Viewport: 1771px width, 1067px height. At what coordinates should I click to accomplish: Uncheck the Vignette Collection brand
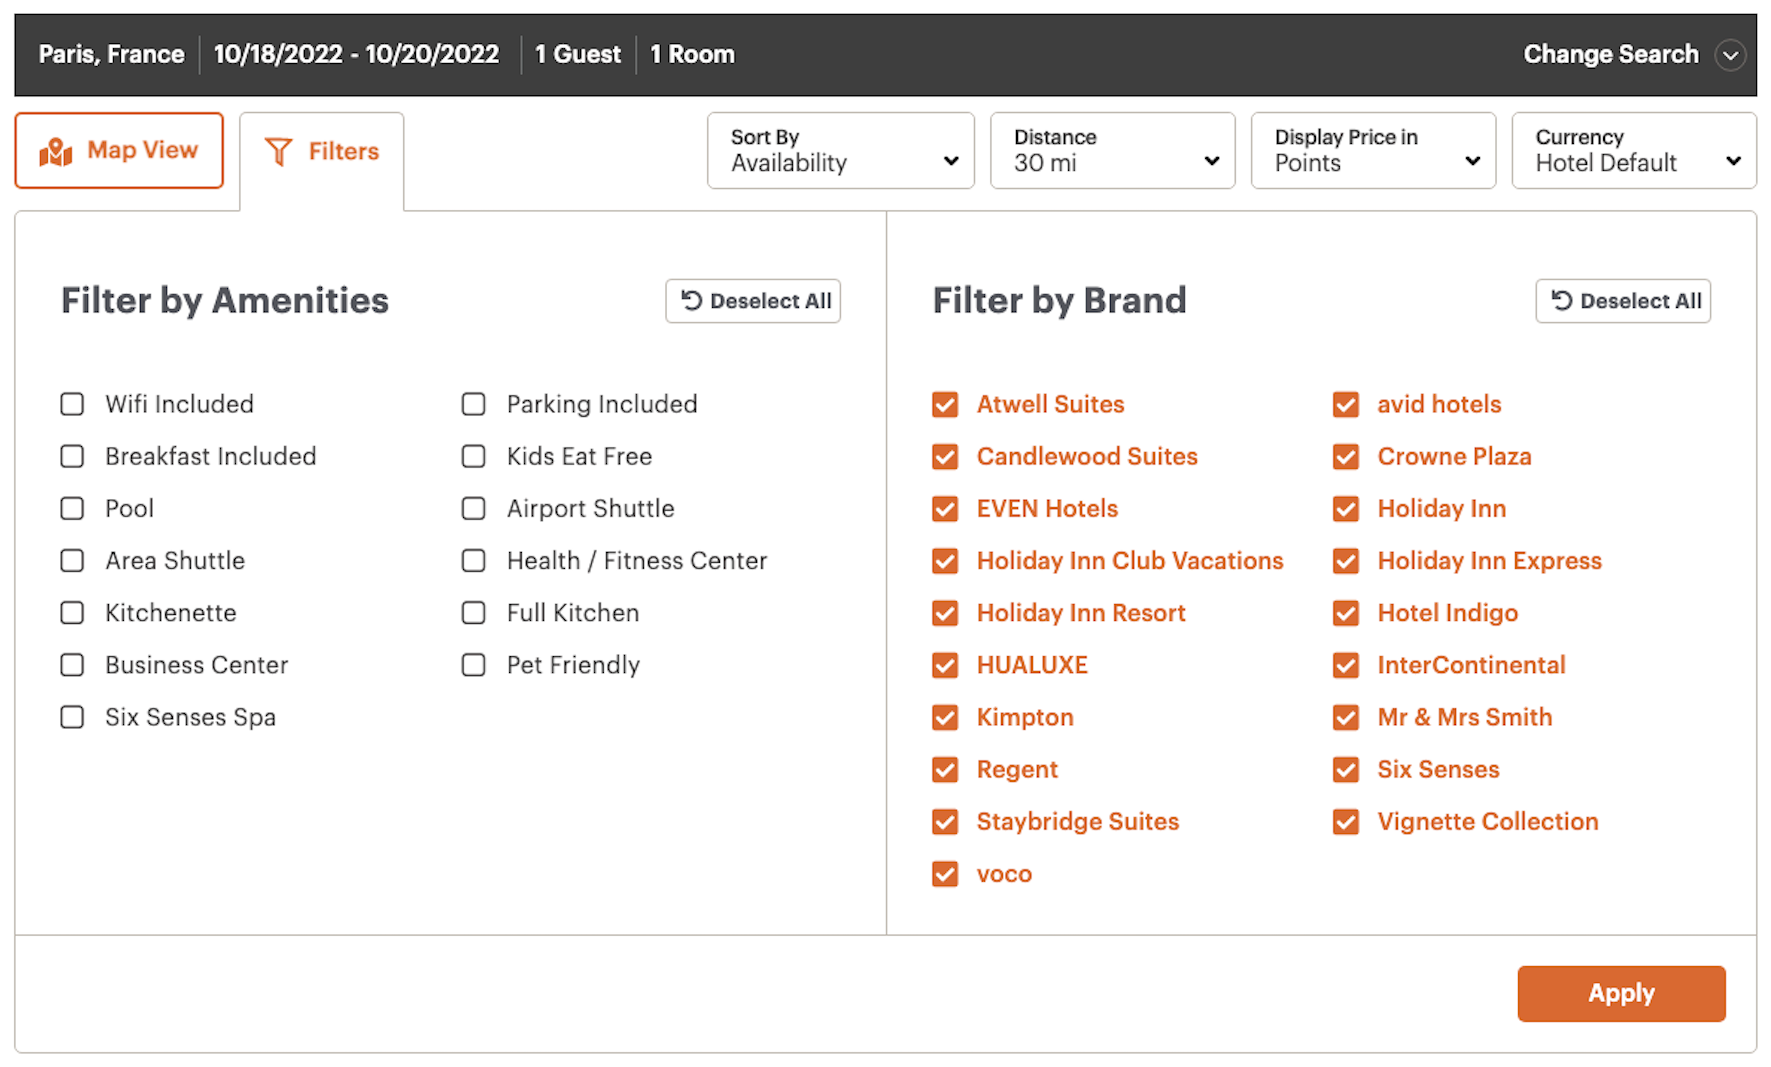coord(1346,821)
